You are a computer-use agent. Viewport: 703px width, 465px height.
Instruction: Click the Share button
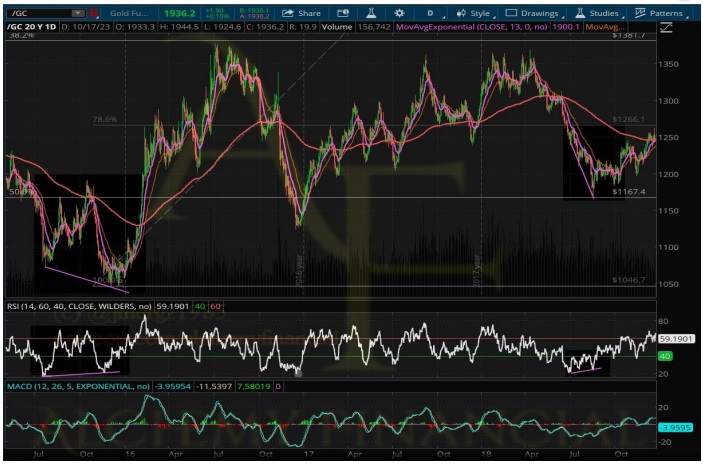click(x=301, y=13)
